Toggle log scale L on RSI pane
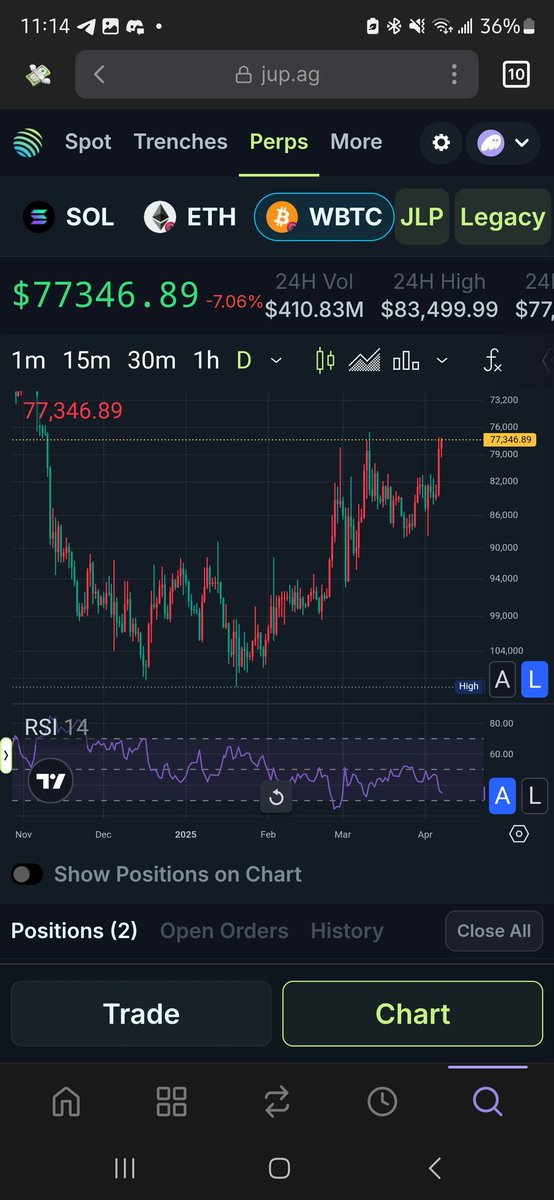The image size is (554, 1200). click(534, 796)
